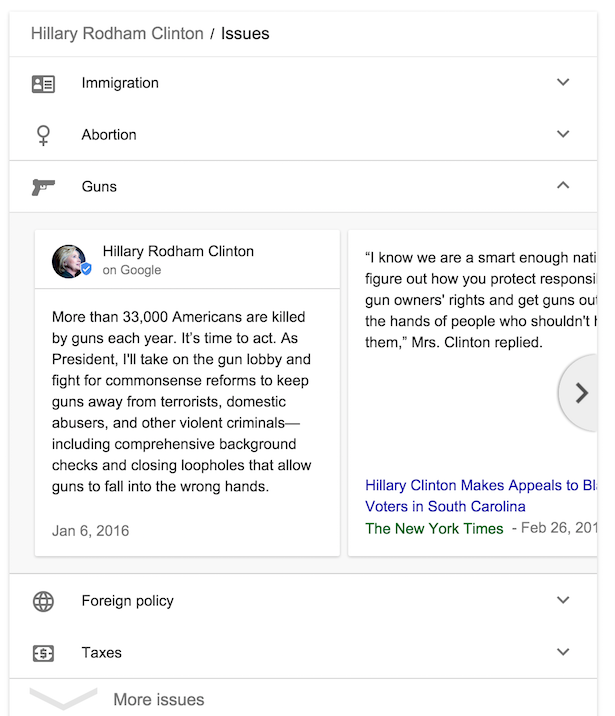The height and width of the screenshot is (716, 615).
Task: Collapse the Guns section chevron
Action: click(563, 186)
